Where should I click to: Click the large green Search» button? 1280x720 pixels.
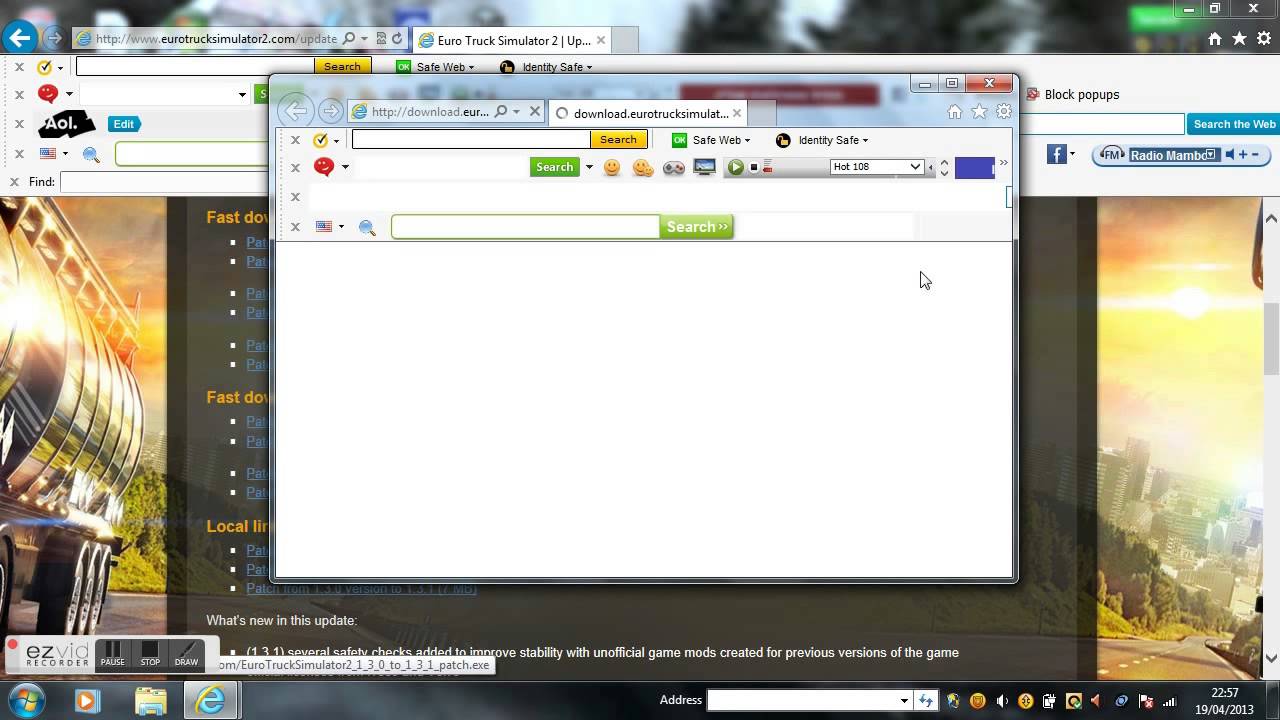tap(696, 227)
